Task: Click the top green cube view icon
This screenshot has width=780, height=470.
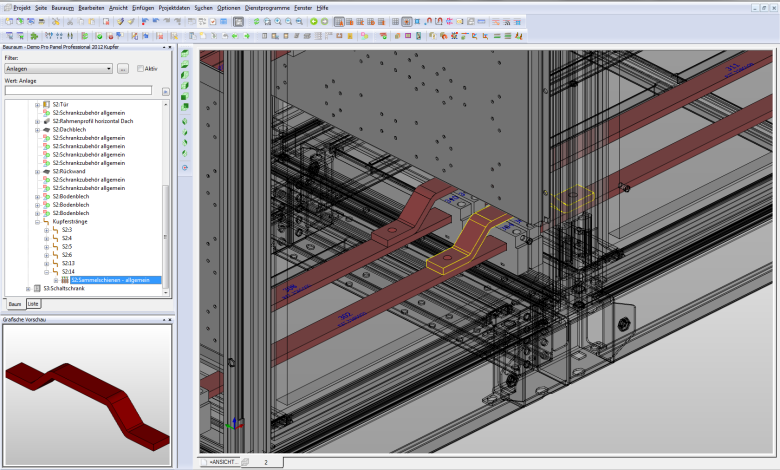Action: pyautogui.click(x=185, y=52)
